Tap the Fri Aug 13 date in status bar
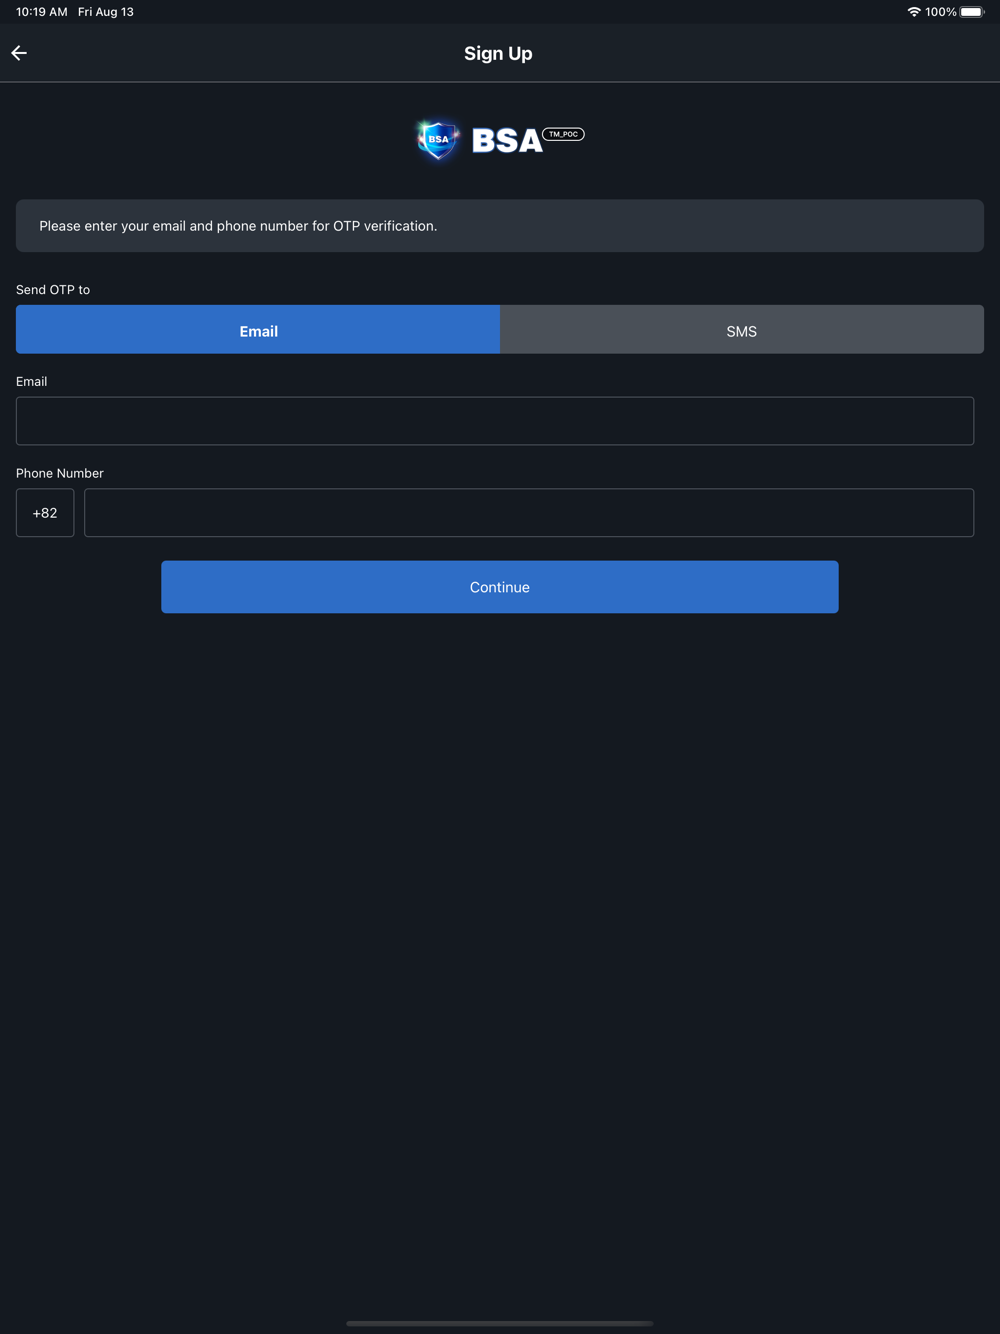The height and width of the screenshot is (1334, 1000). tap(106, 12)
